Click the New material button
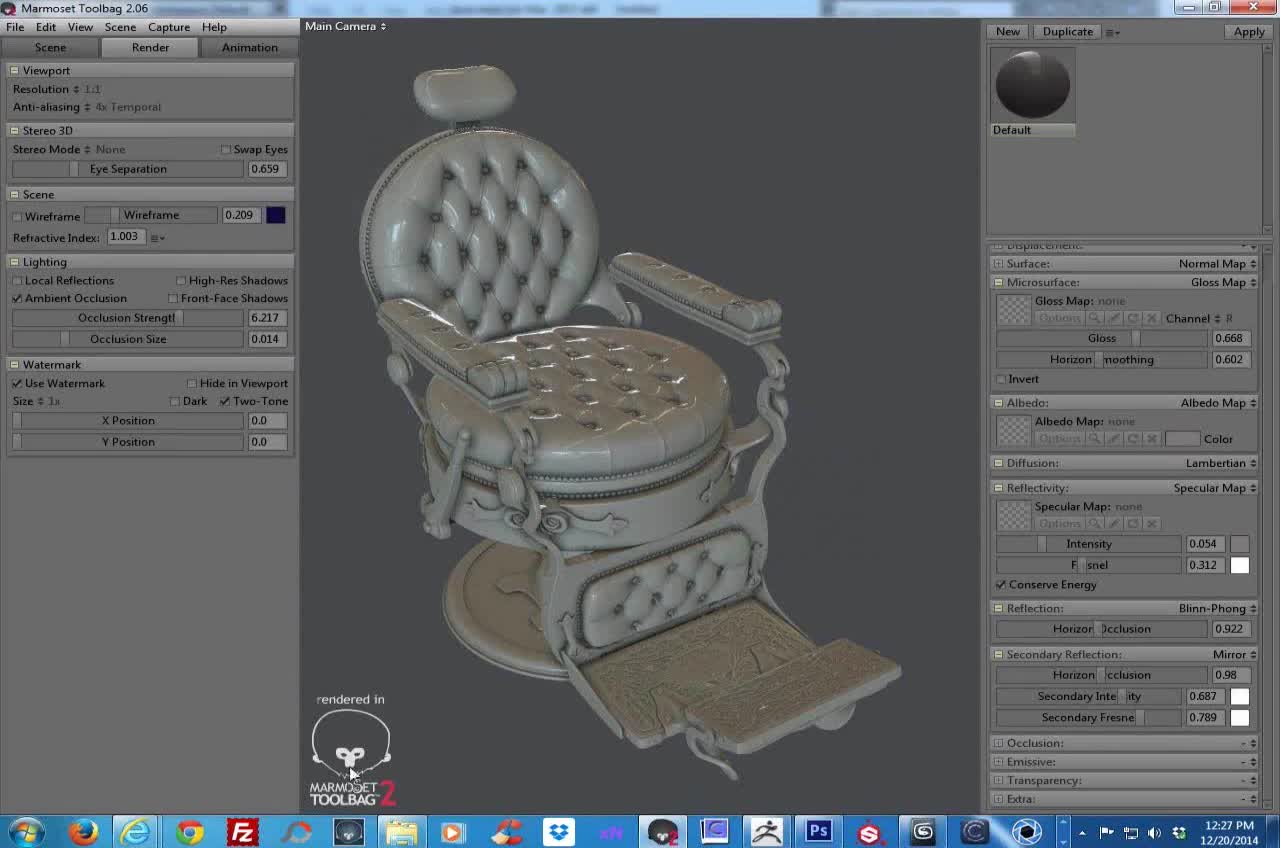This screenshot has width=1280, height=848. (x=1007, y=32)
